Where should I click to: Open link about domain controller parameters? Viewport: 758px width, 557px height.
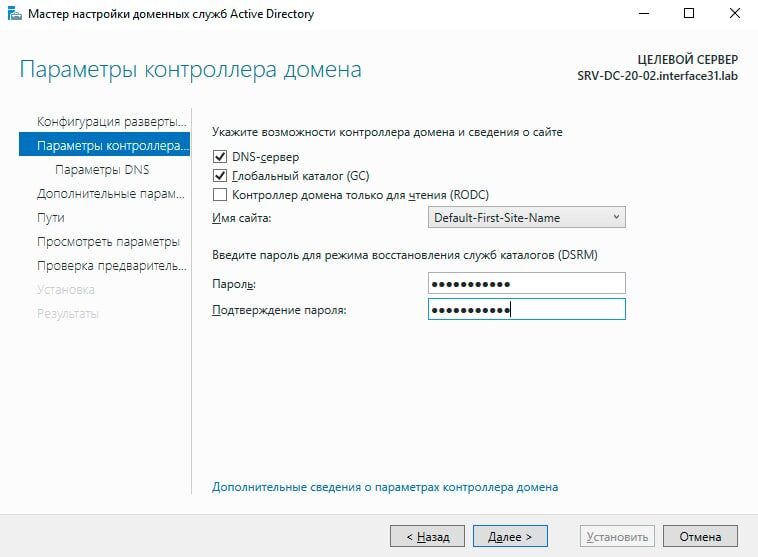pyautogui.click(x=385, y=487)
